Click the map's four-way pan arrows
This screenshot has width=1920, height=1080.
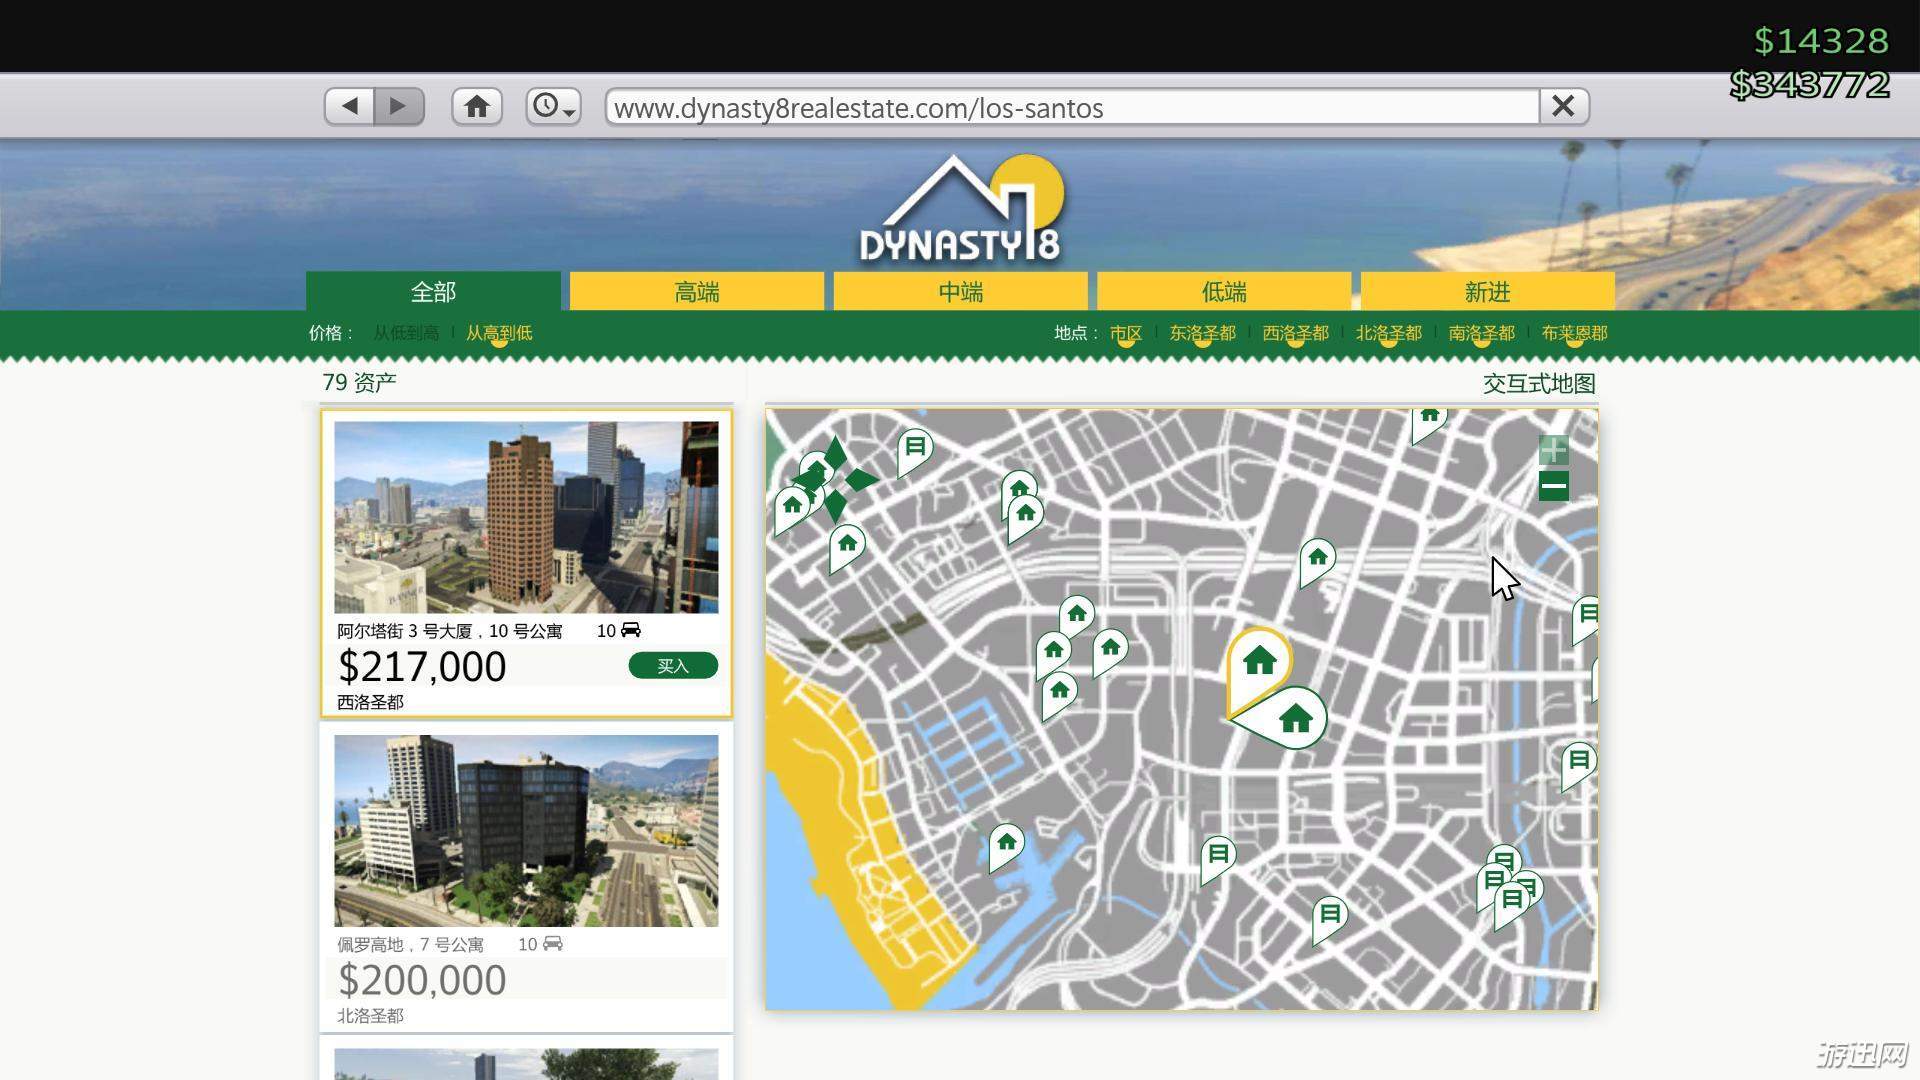click(835, 480)
